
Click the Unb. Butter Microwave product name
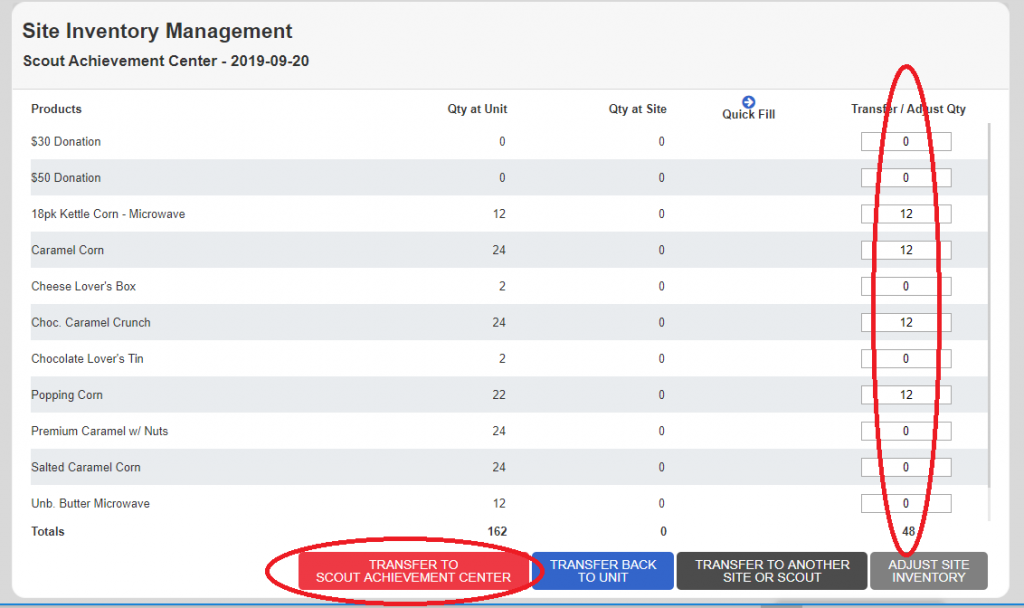pos(90,504)
